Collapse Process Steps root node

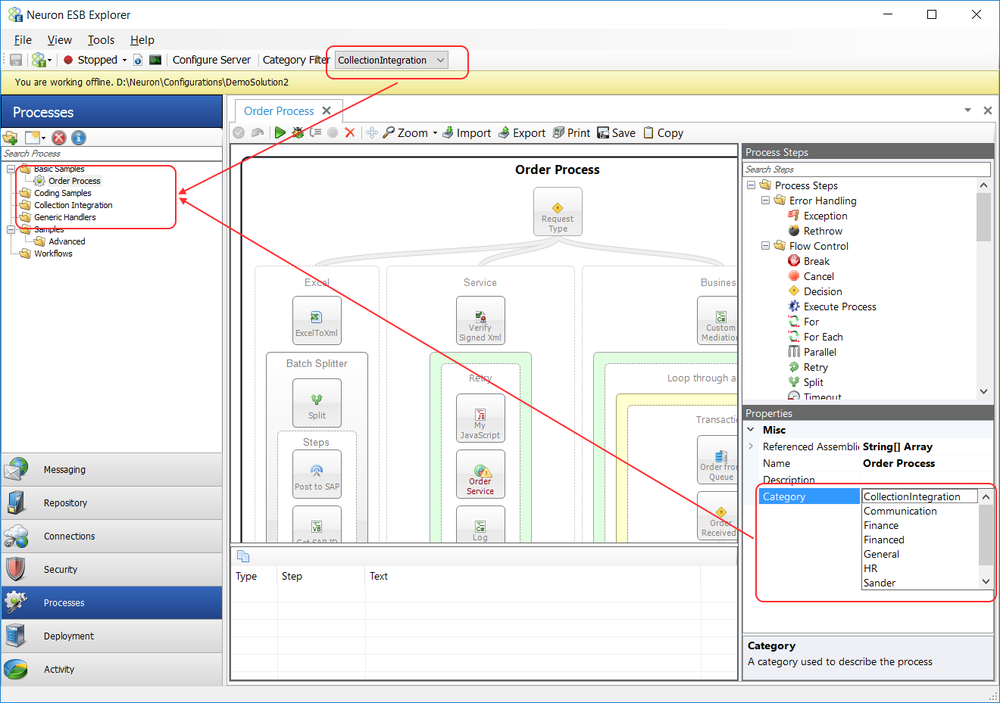tap(751, 185)
